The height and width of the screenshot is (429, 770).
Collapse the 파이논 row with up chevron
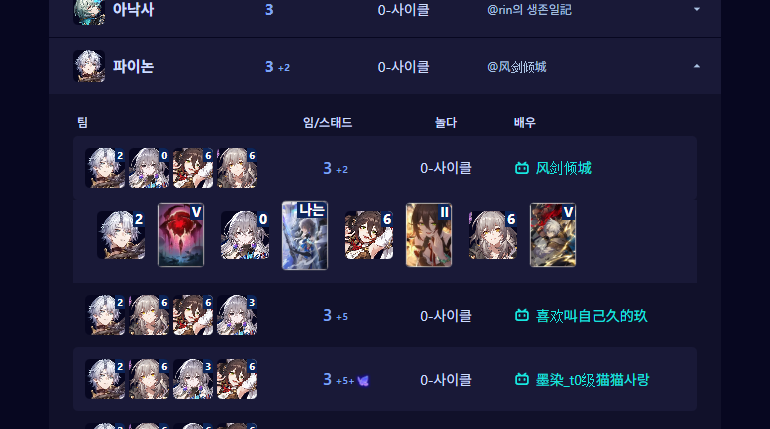point(696,66)
